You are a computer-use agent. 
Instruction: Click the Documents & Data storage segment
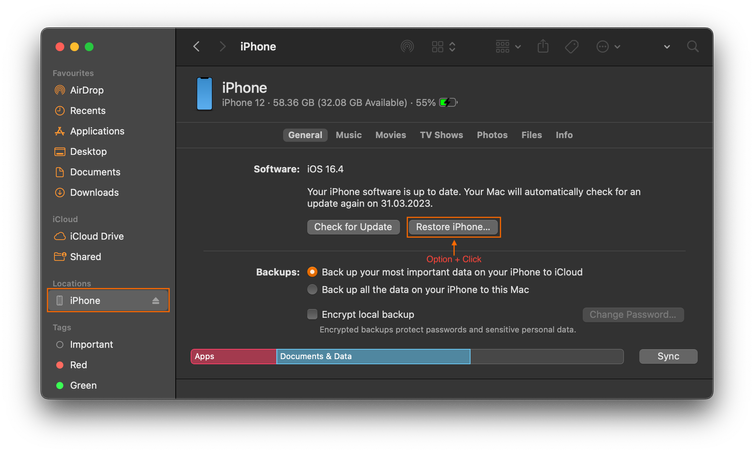[372, 357]
